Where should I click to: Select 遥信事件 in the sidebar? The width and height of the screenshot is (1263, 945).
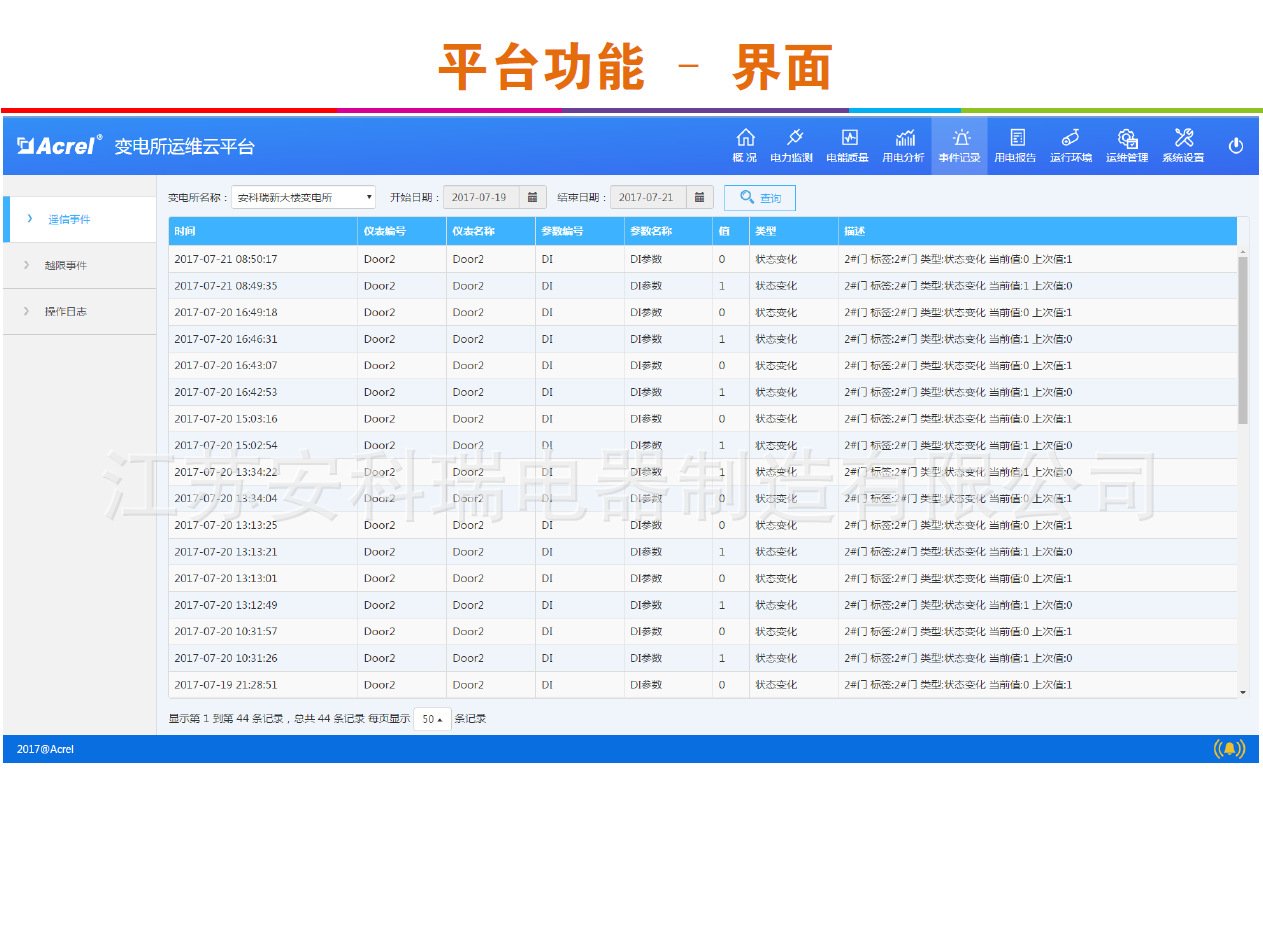tap(80, 219)
